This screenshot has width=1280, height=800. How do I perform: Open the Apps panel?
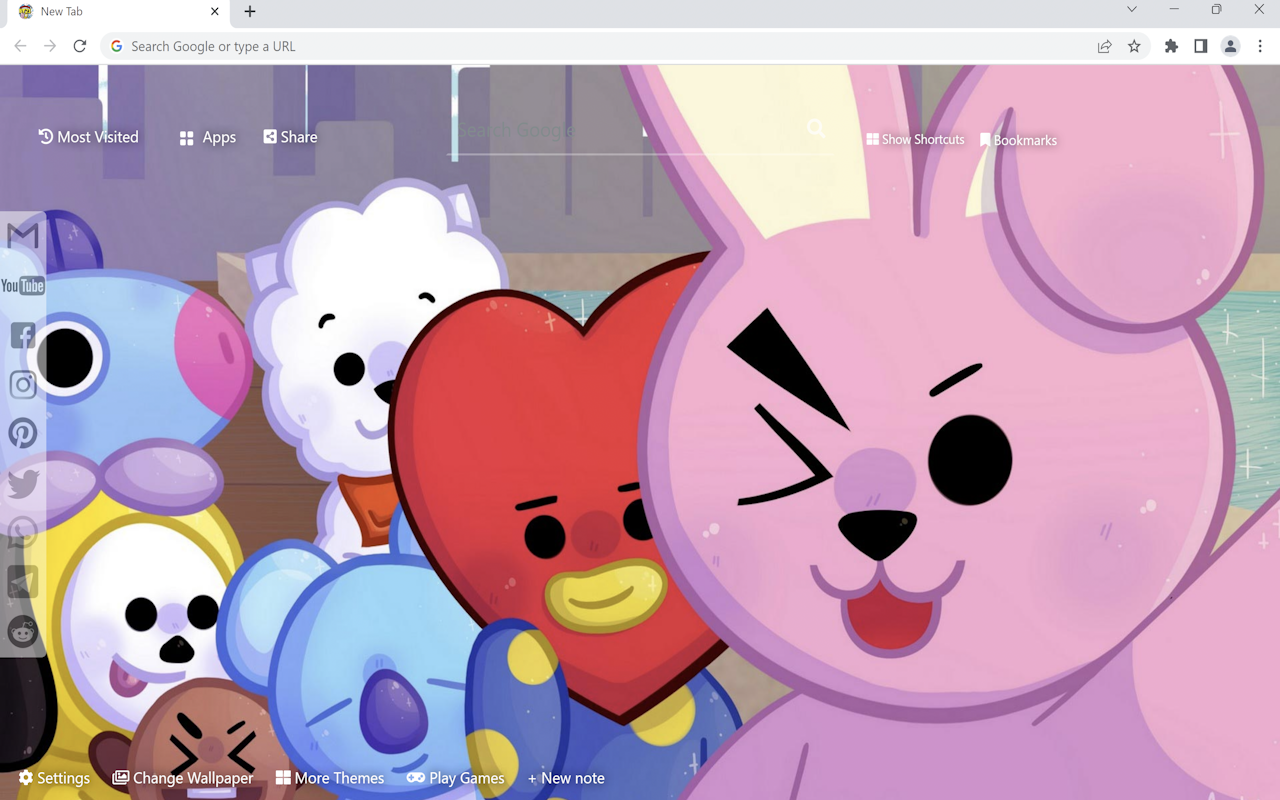[207, 137]
